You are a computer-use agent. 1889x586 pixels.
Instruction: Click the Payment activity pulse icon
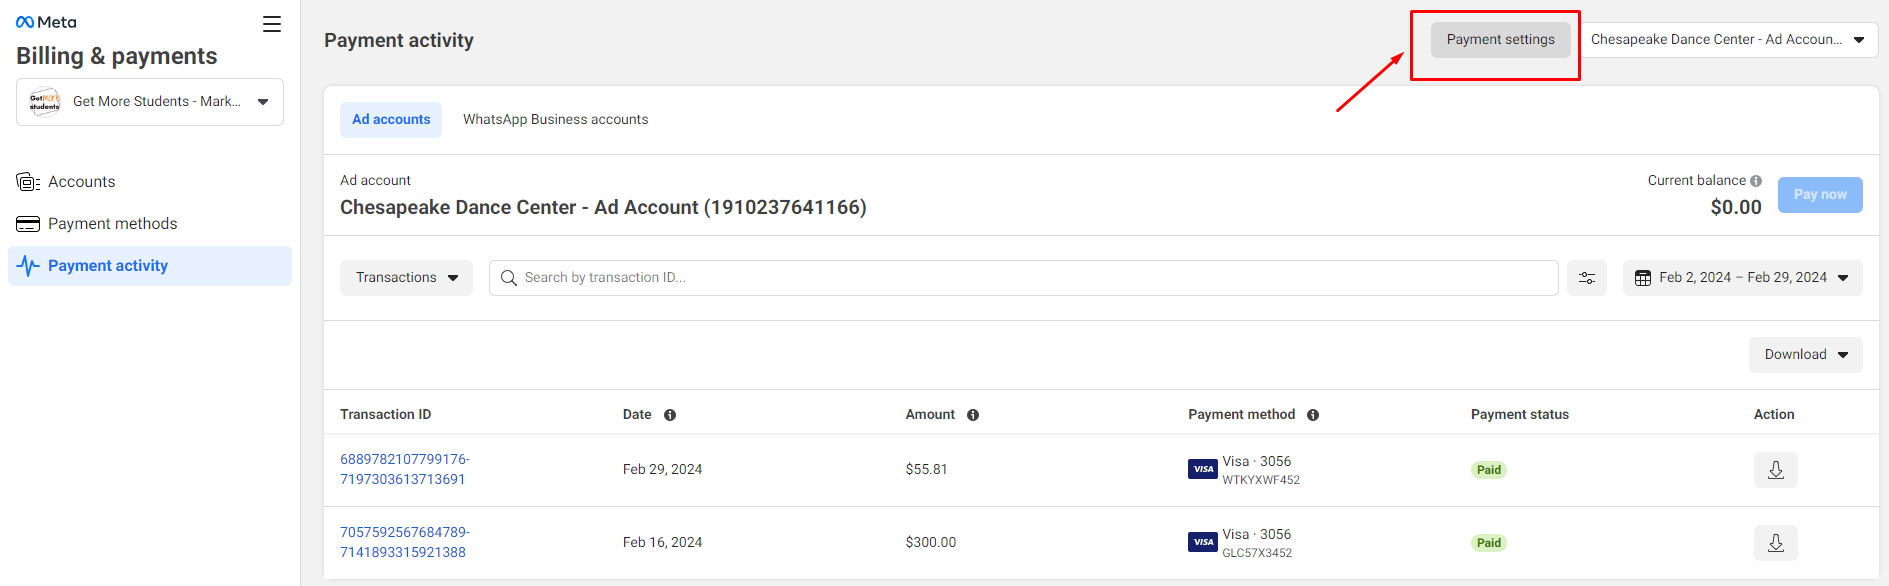pyautogui.click(x=28, y=266)
